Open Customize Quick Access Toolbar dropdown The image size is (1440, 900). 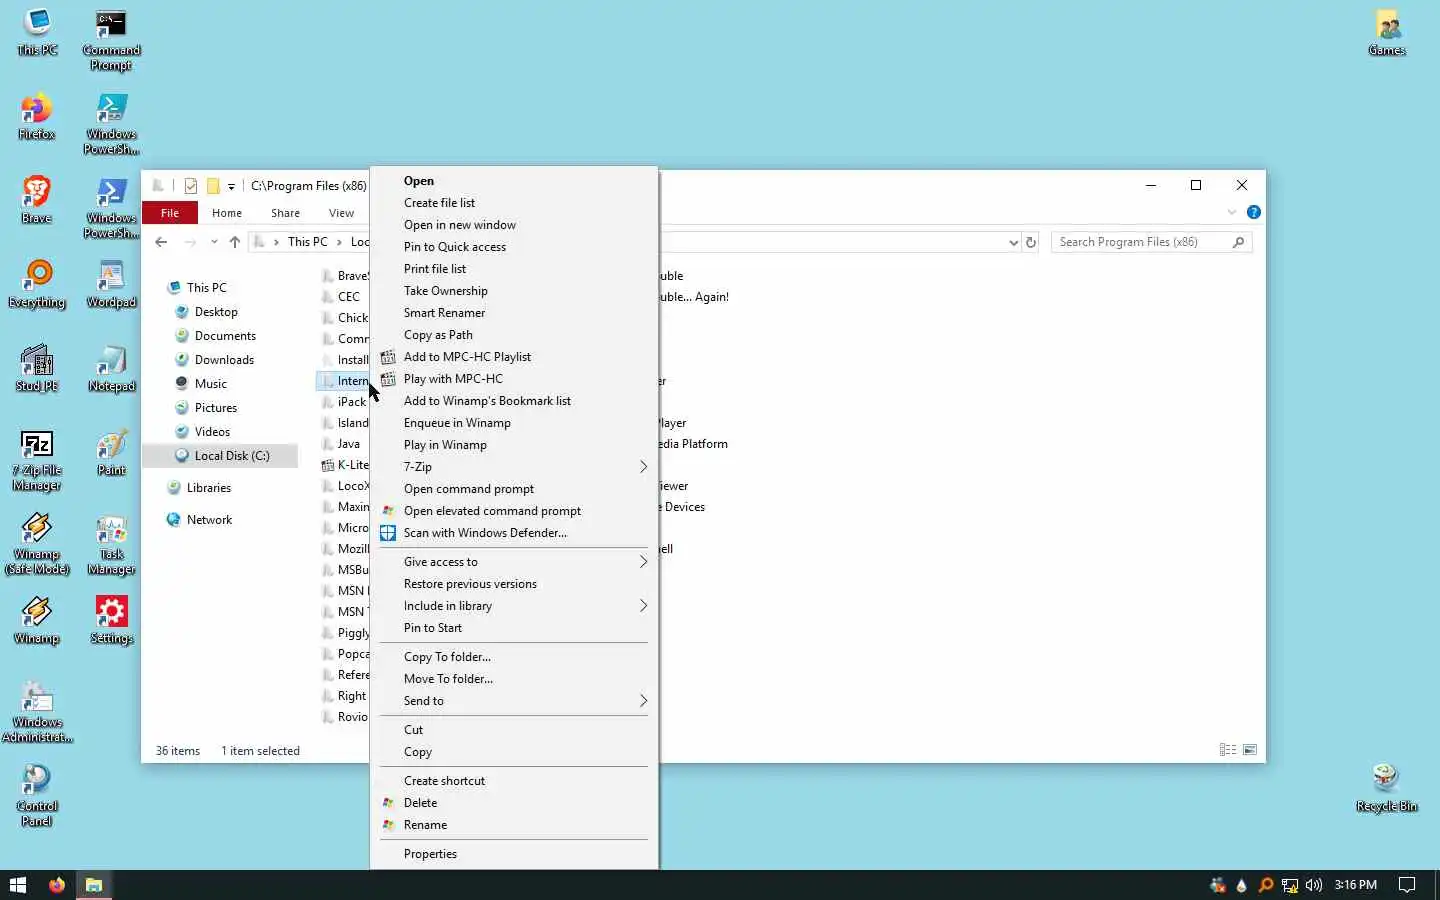pos(231,186)
